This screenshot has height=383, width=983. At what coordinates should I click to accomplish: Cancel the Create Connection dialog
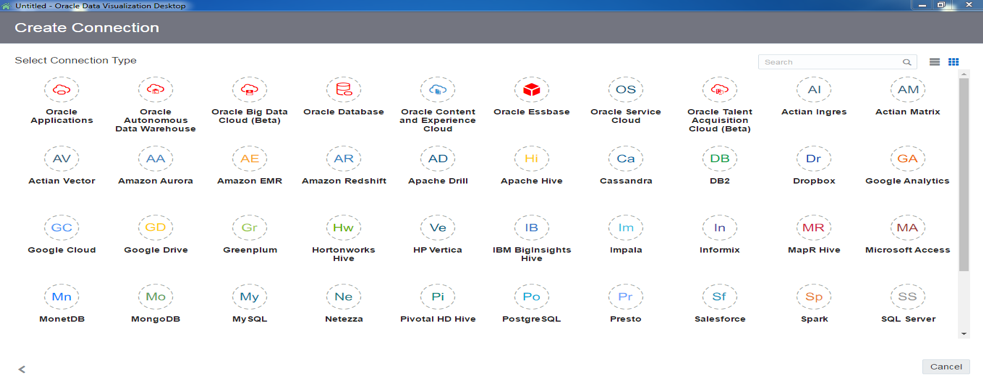click(x=945, y=367)
